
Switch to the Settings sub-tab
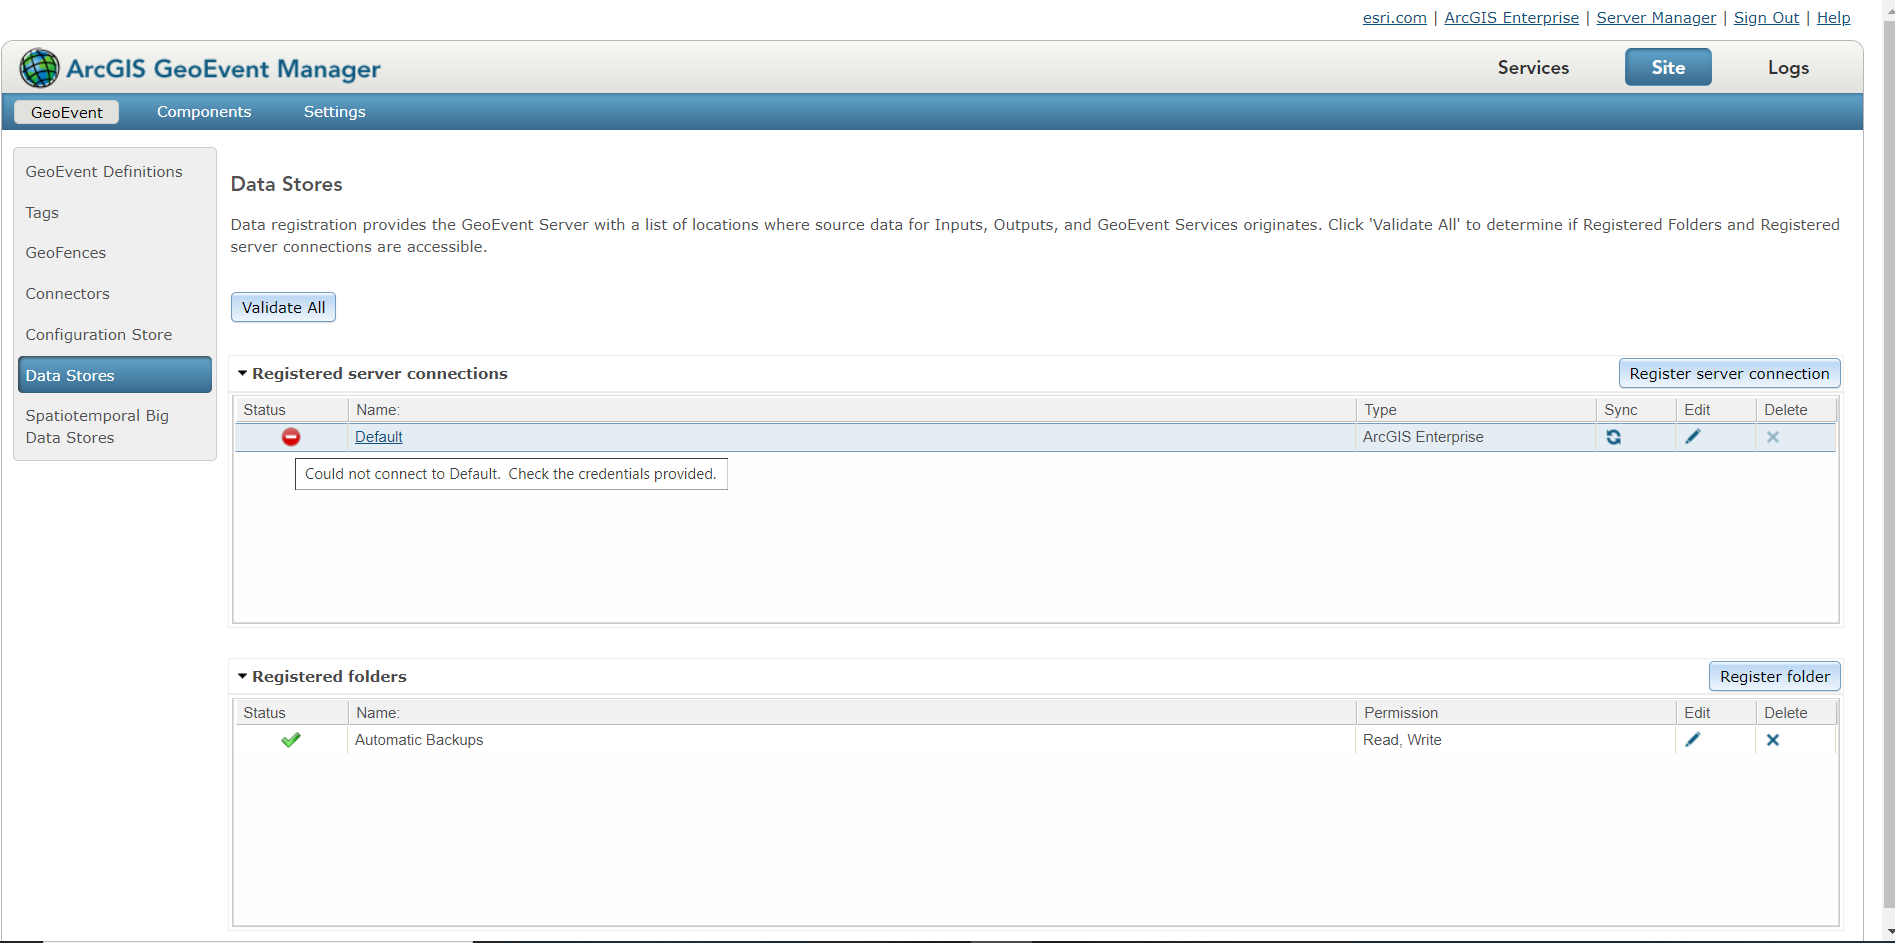[x=335, y=112]
